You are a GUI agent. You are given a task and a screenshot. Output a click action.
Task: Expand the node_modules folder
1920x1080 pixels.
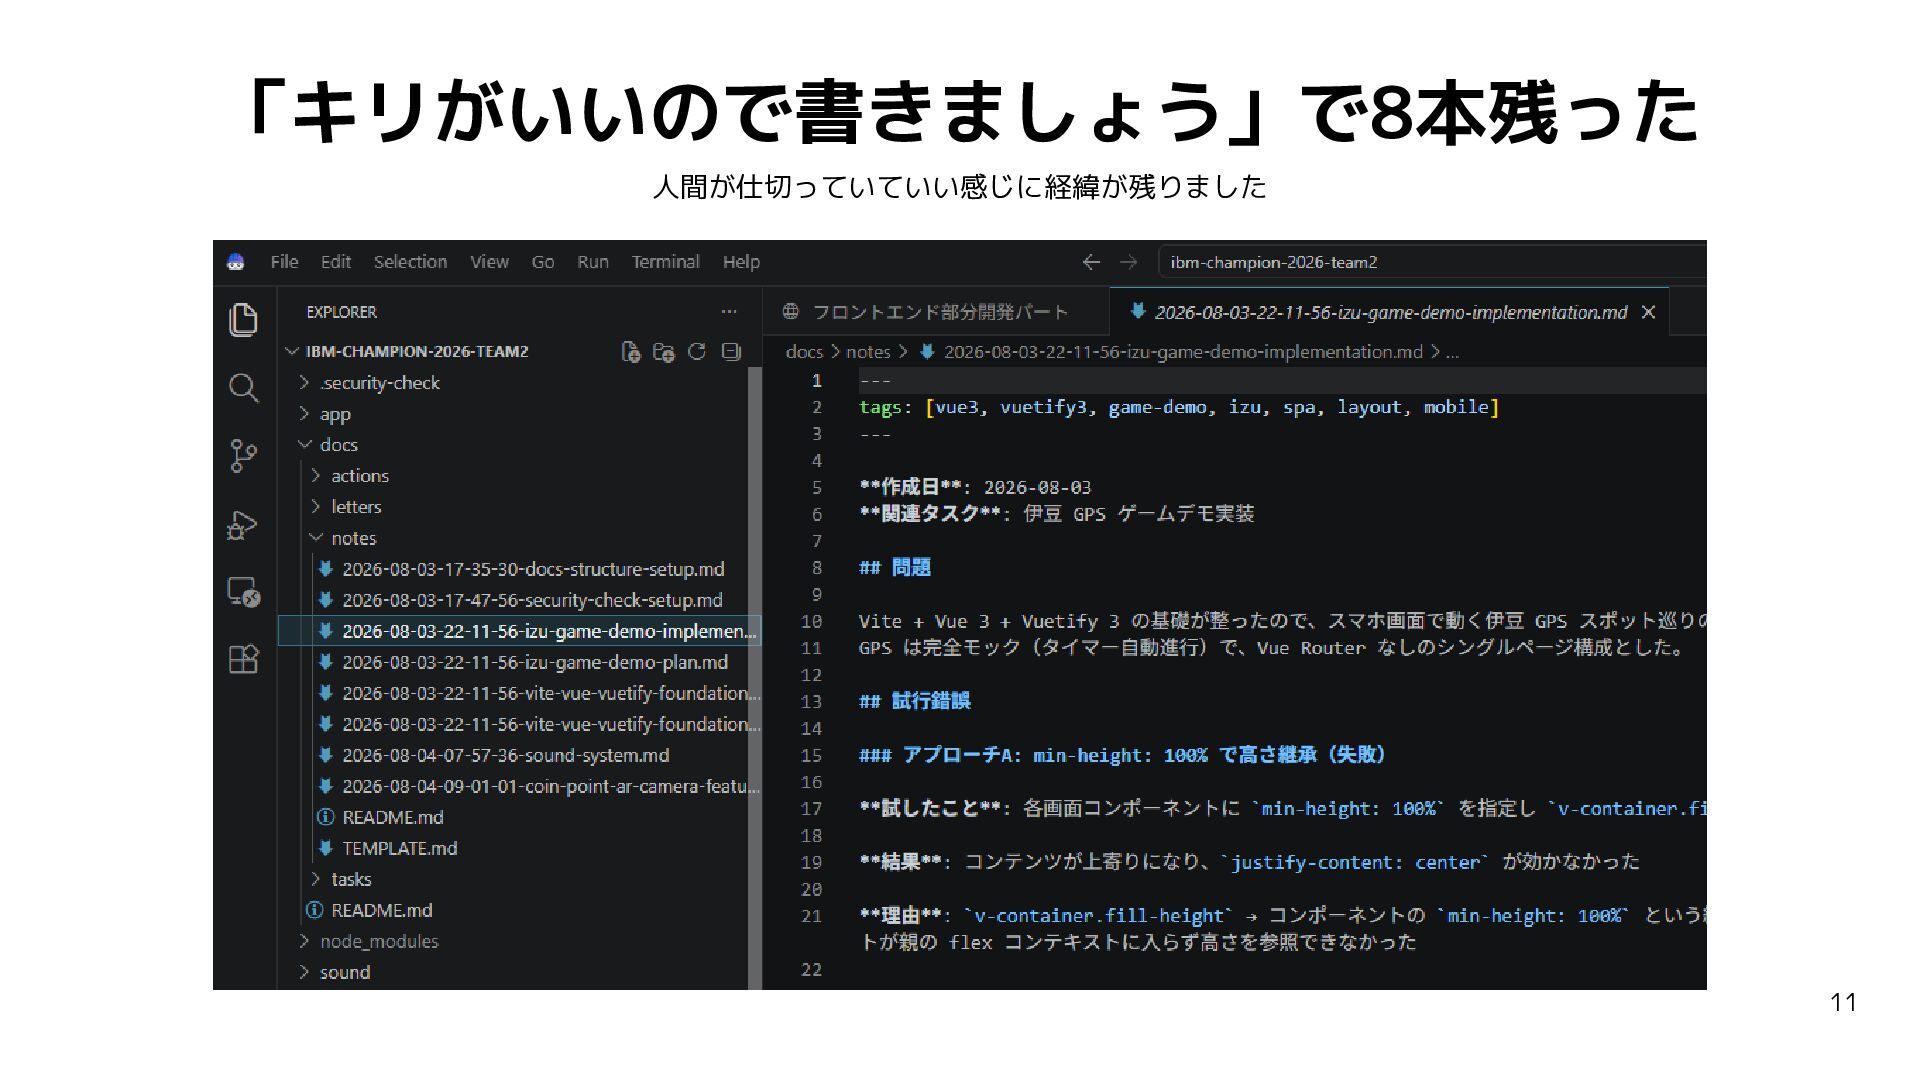(x=379, y=941)
